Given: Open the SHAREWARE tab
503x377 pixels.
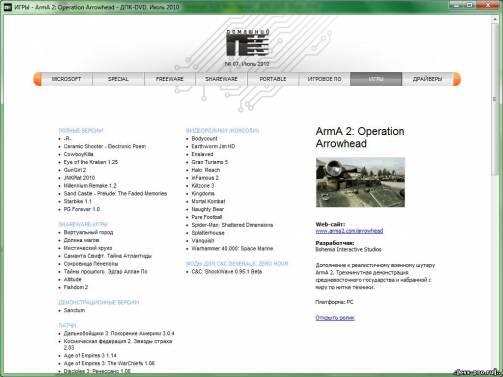Looking at the screenshot, I should (x=221, y=79).
